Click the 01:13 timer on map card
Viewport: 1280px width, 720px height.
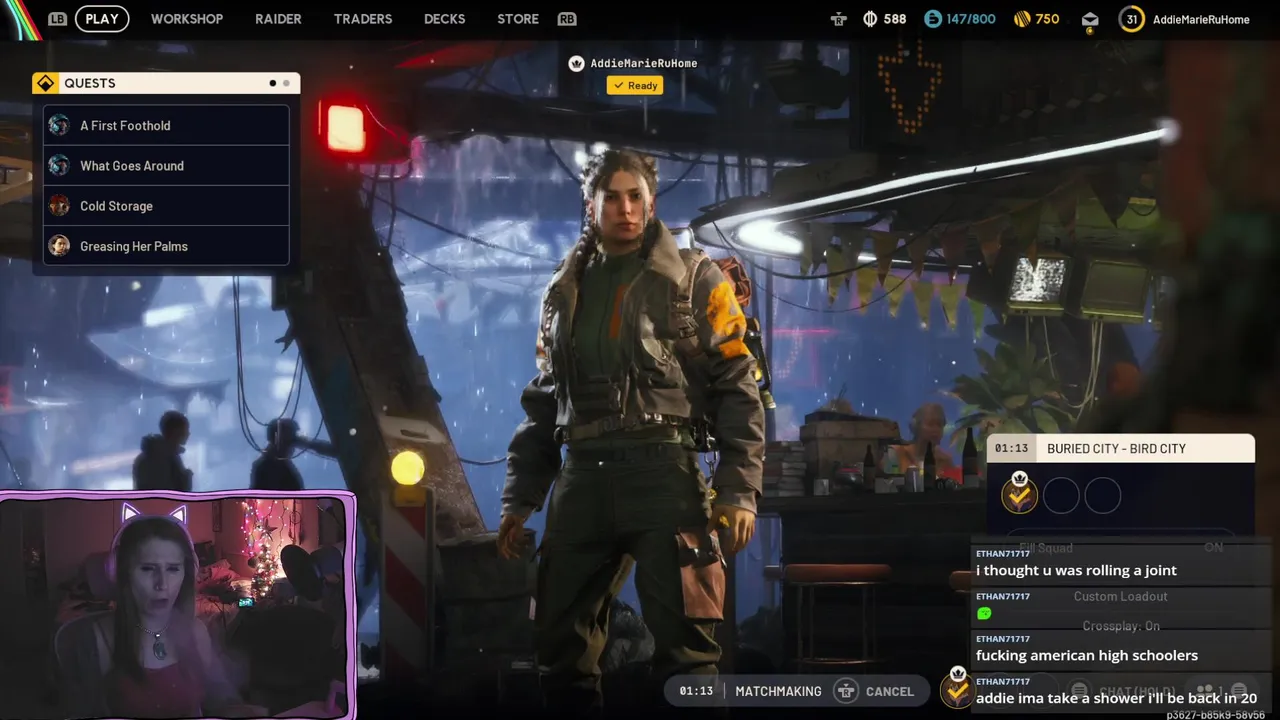click(1011, 448)
